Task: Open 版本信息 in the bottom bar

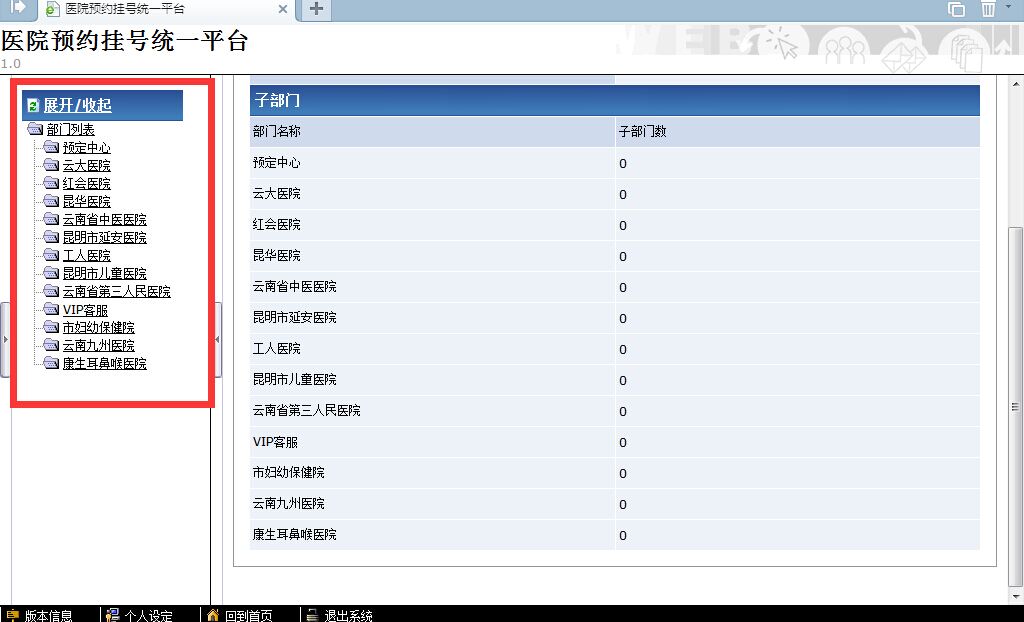Action: [49, 615]
